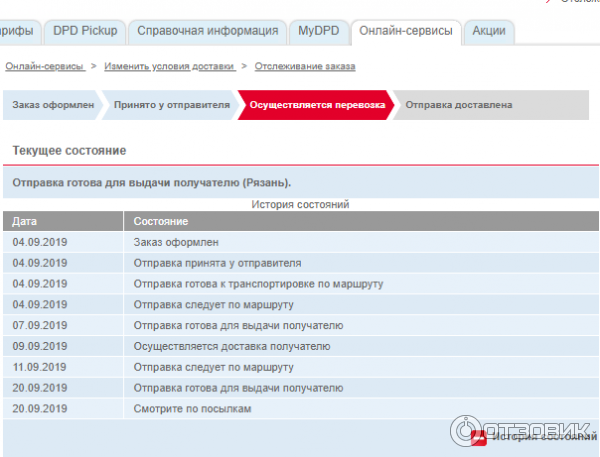Open the DPD Pickup tab
Viewport: 600px width, 457px height.
click(86, 32)
